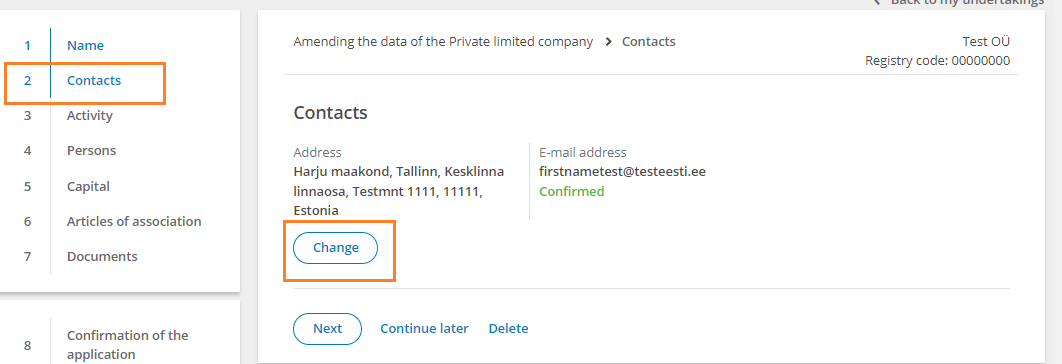Go to the Documents step
Screen dimensions: 1062x364
[x=102, y=256]
